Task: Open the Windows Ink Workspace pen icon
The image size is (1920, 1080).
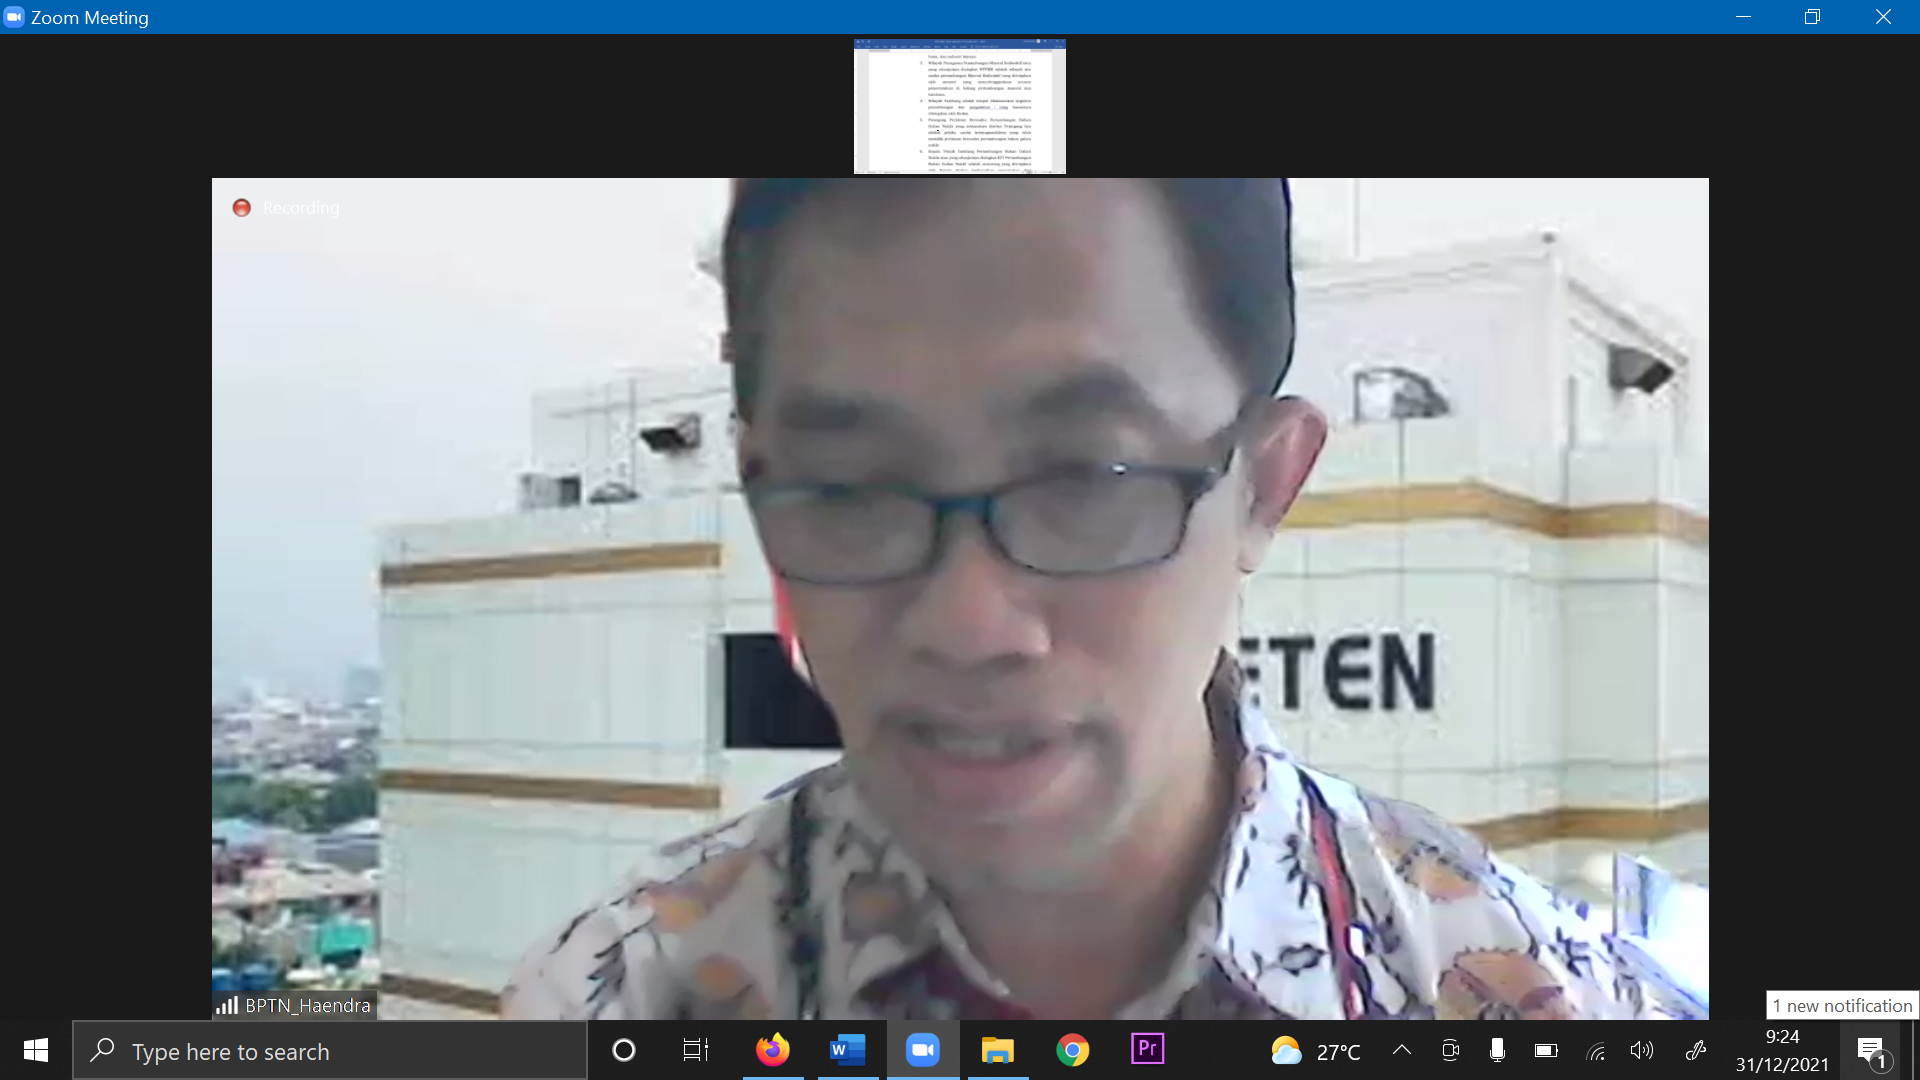Action: coord(1695,1050)
